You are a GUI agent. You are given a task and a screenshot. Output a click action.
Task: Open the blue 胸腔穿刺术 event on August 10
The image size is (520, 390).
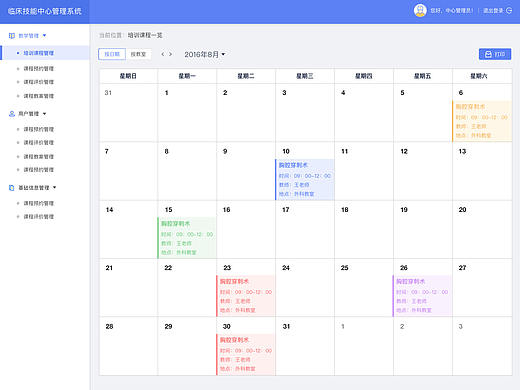[x=305, y=180]
